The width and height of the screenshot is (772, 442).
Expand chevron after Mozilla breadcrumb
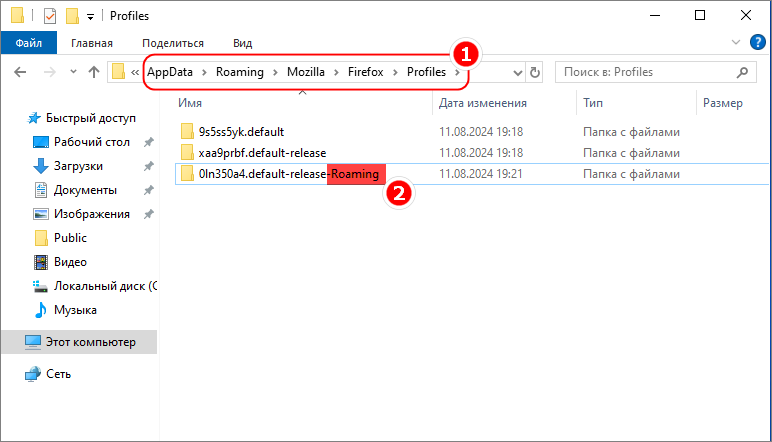pos(336,72)
